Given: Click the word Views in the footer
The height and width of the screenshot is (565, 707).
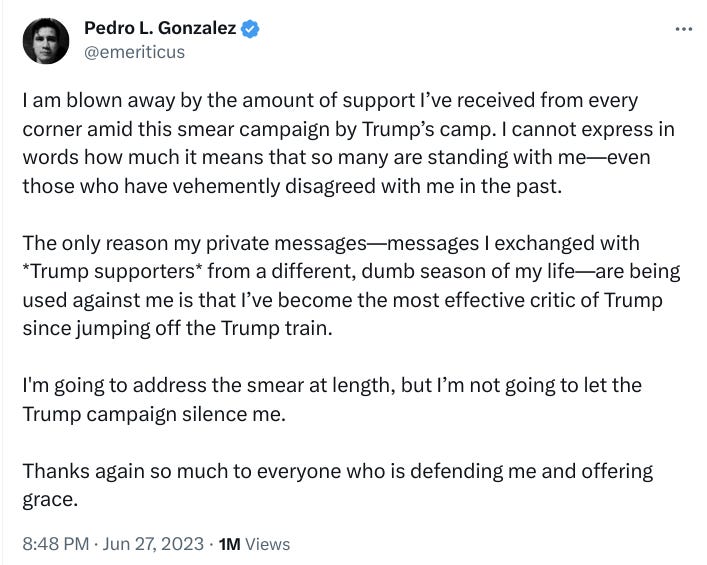Looking at the screenshot, I should click(267, 544).
